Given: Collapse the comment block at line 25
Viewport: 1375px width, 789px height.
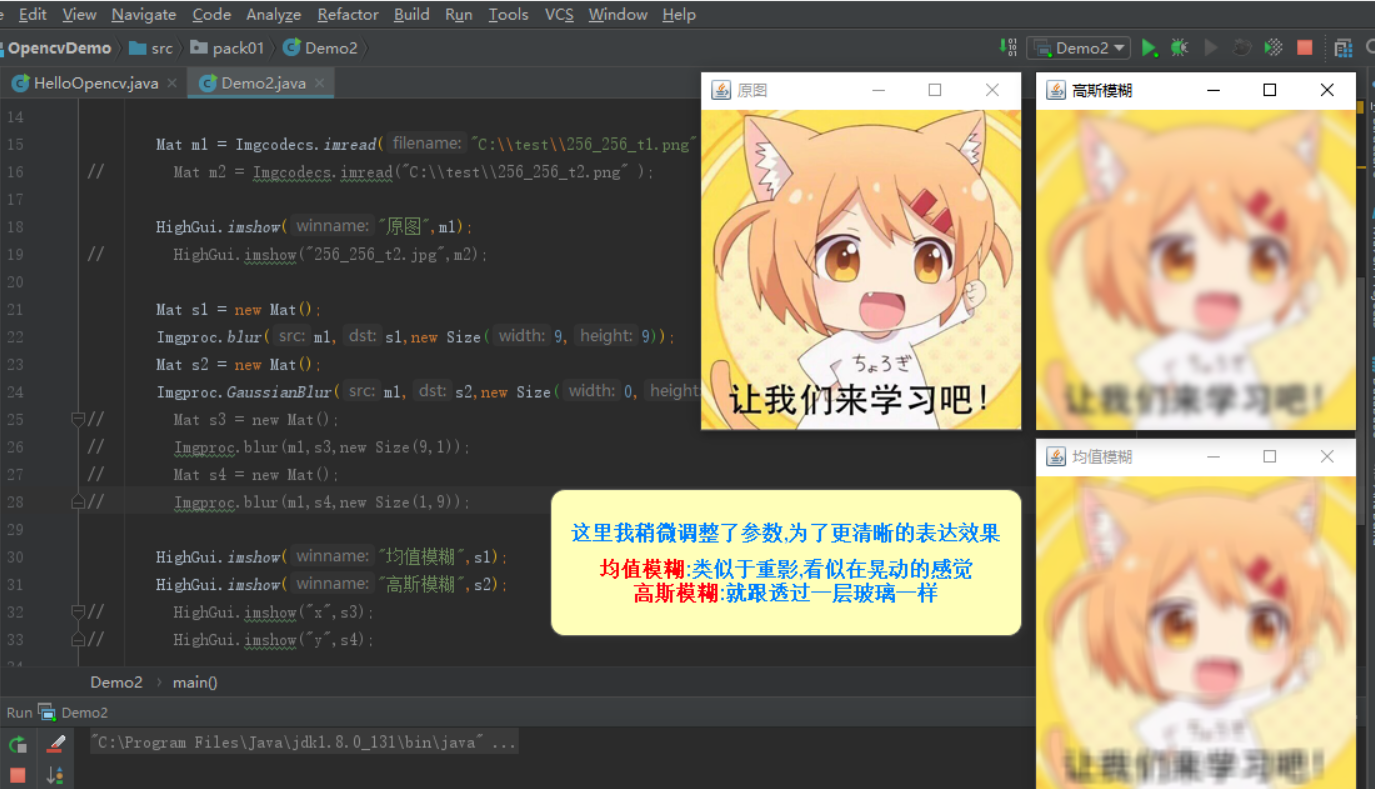Looking at the screenshot, I should coord(78,419).
